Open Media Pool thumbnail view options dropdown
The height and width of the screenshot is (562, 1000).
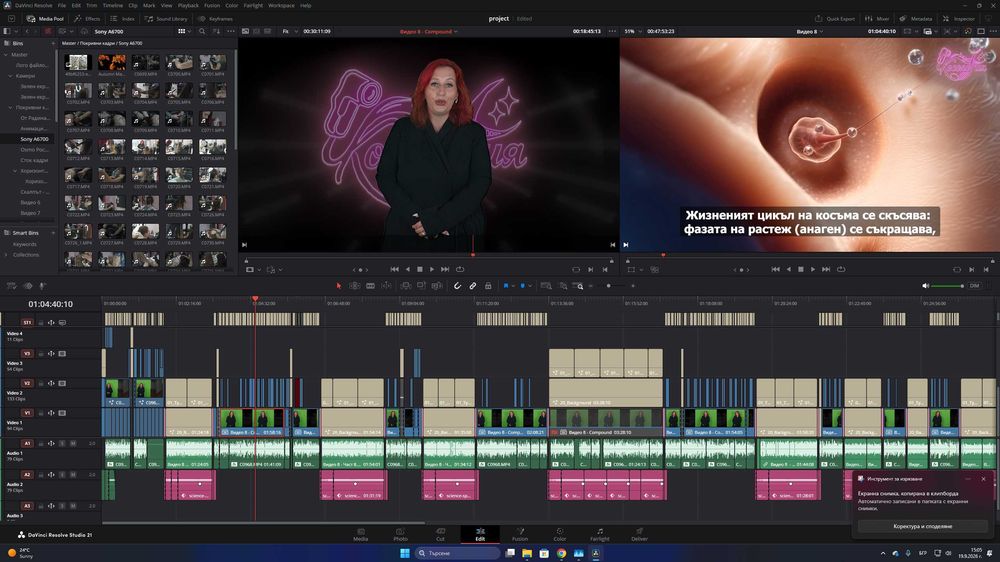184,31
